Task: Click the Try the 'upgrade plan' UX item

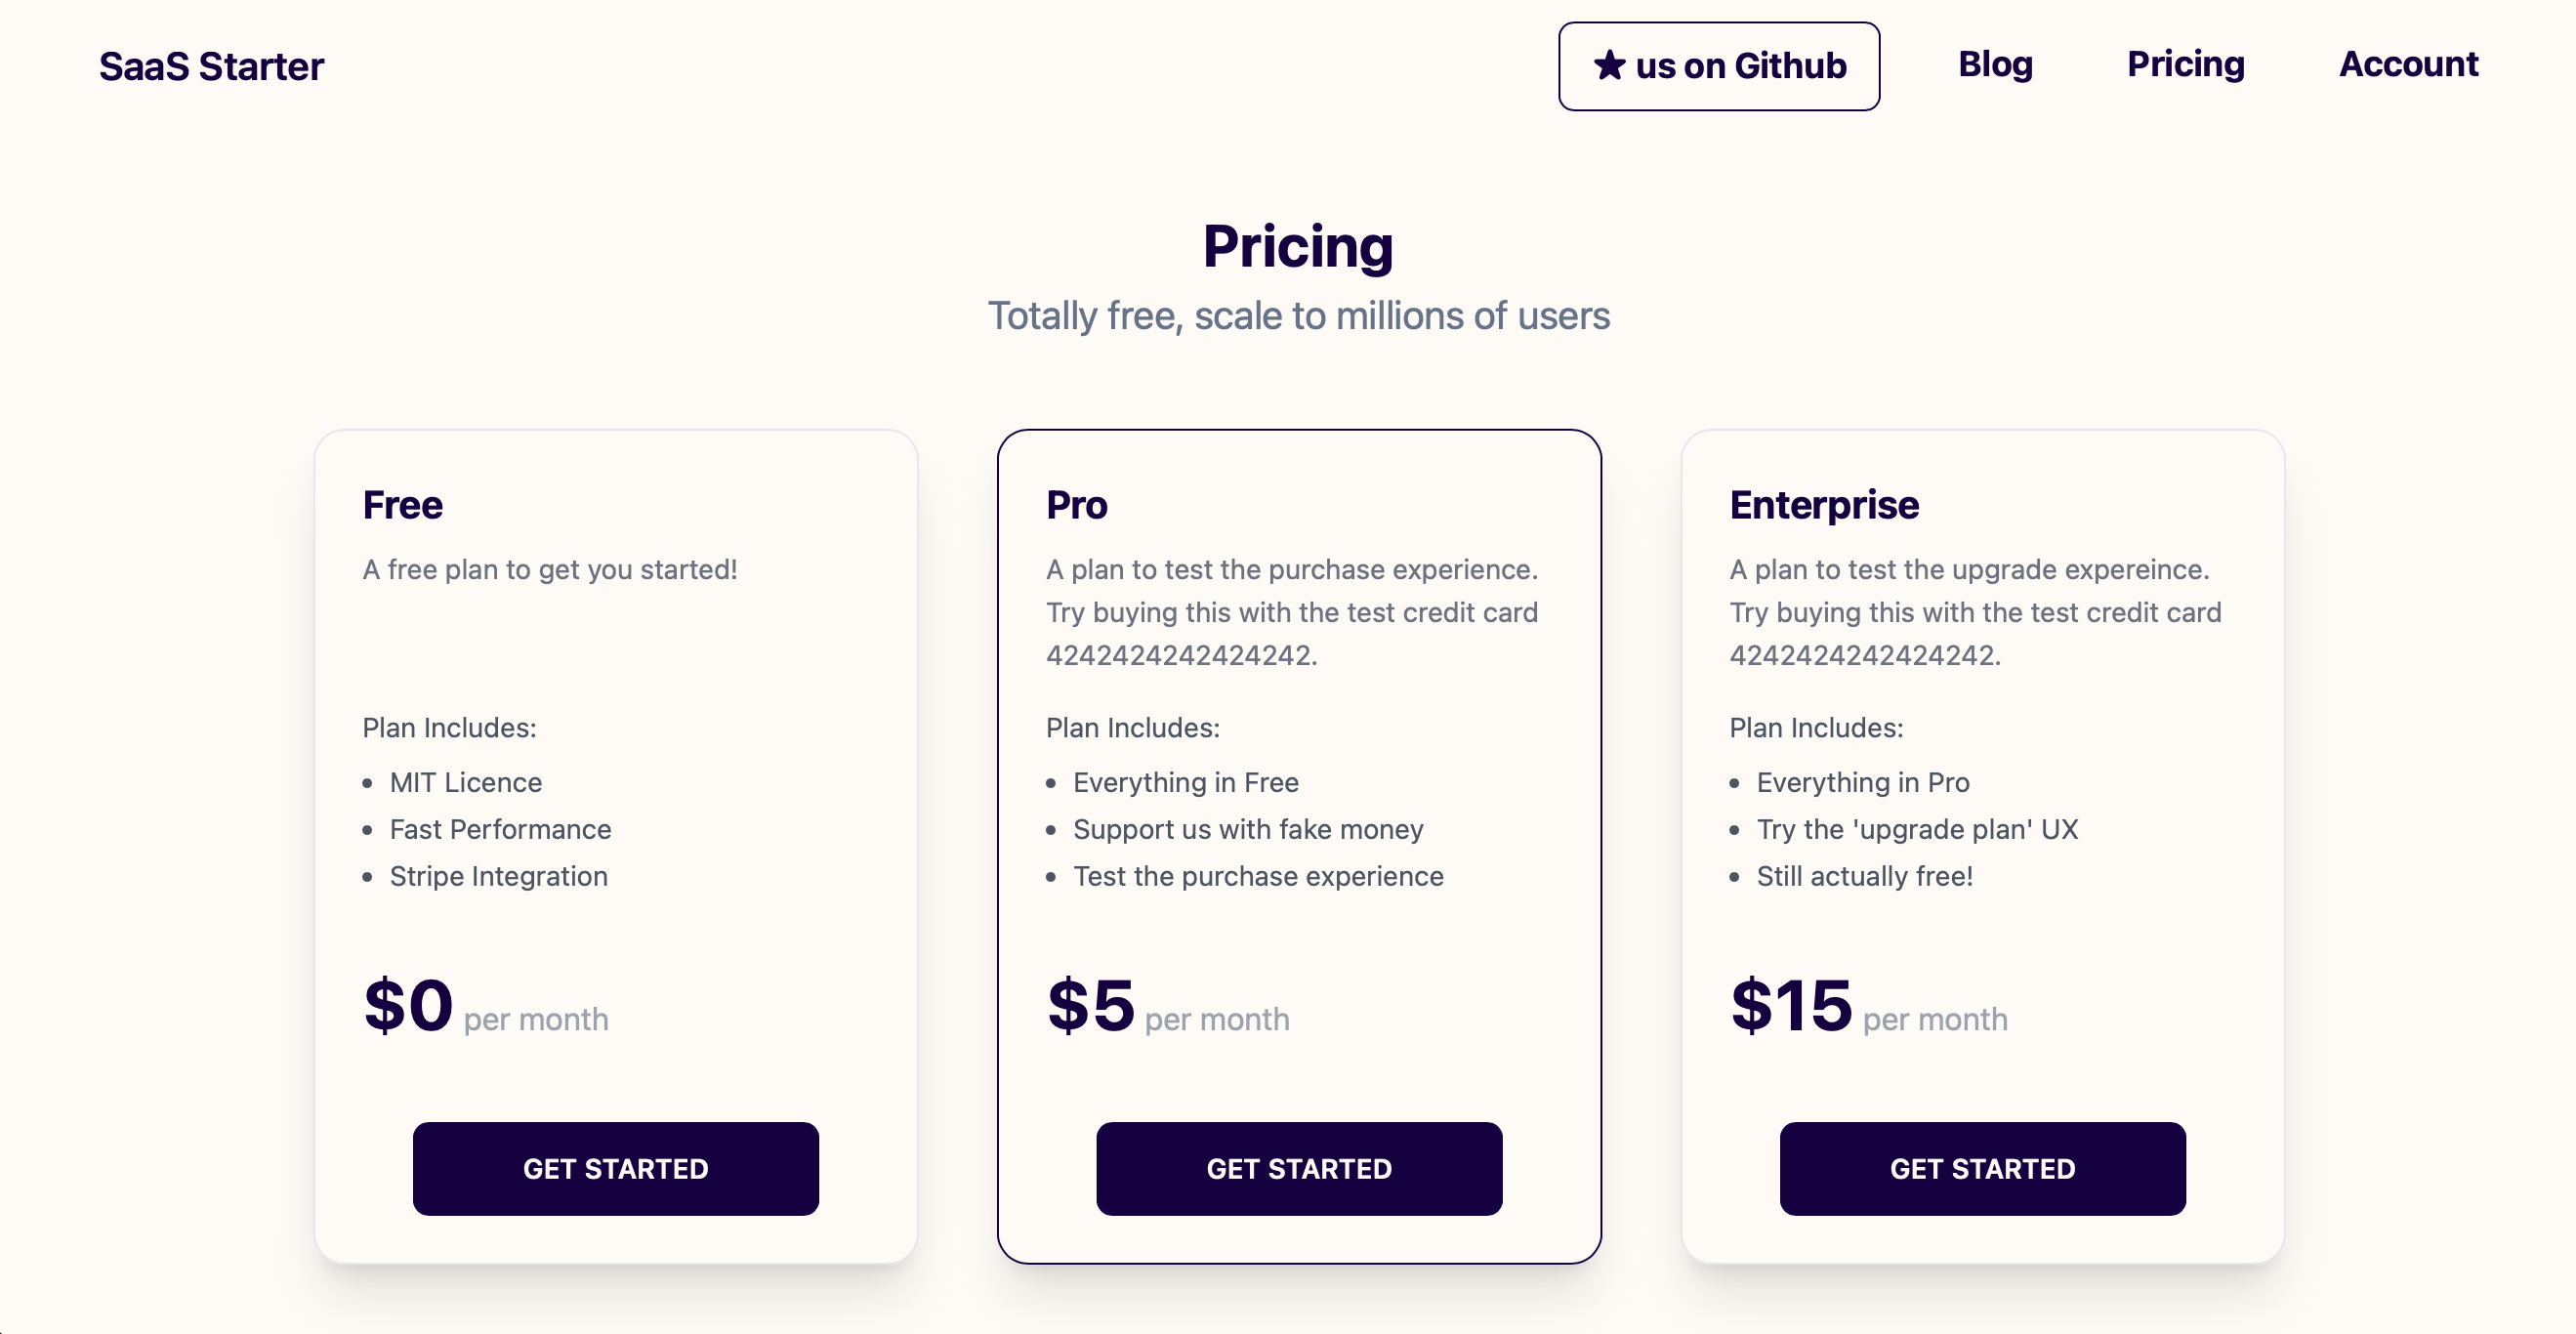Action: coord(1917,829)
